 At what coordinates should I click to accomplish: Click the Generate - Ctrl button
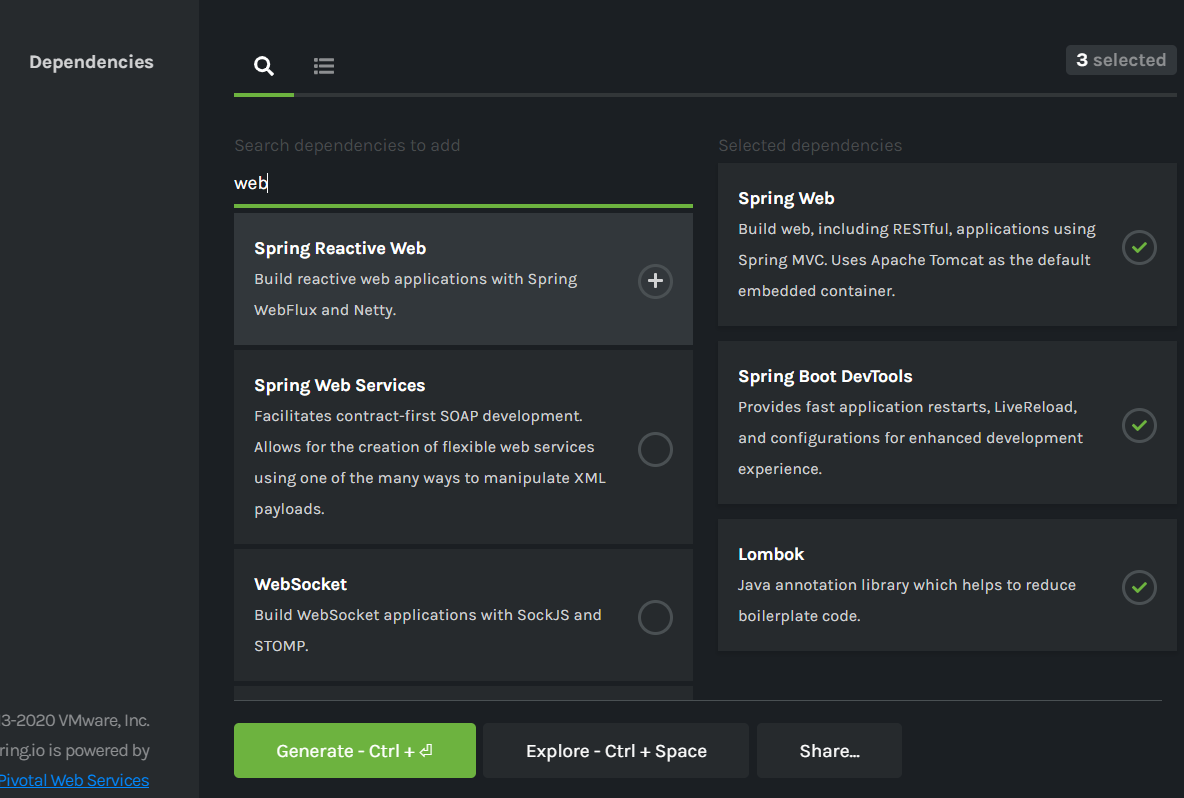(355, 750)
